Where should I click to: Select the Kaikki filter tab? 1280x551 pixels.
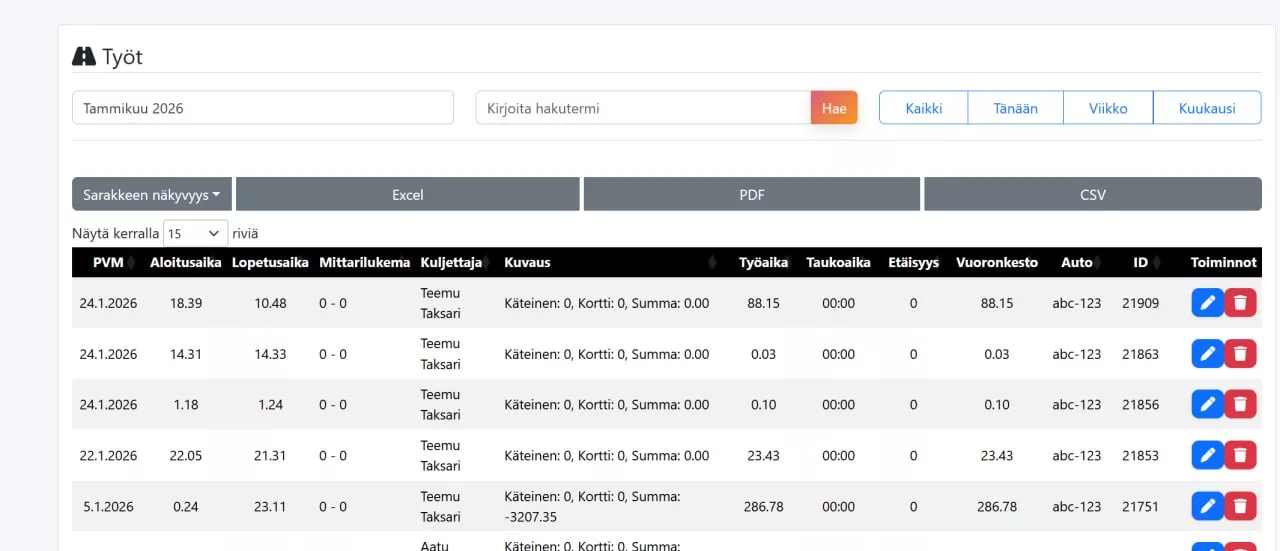(x=924, y=108)
